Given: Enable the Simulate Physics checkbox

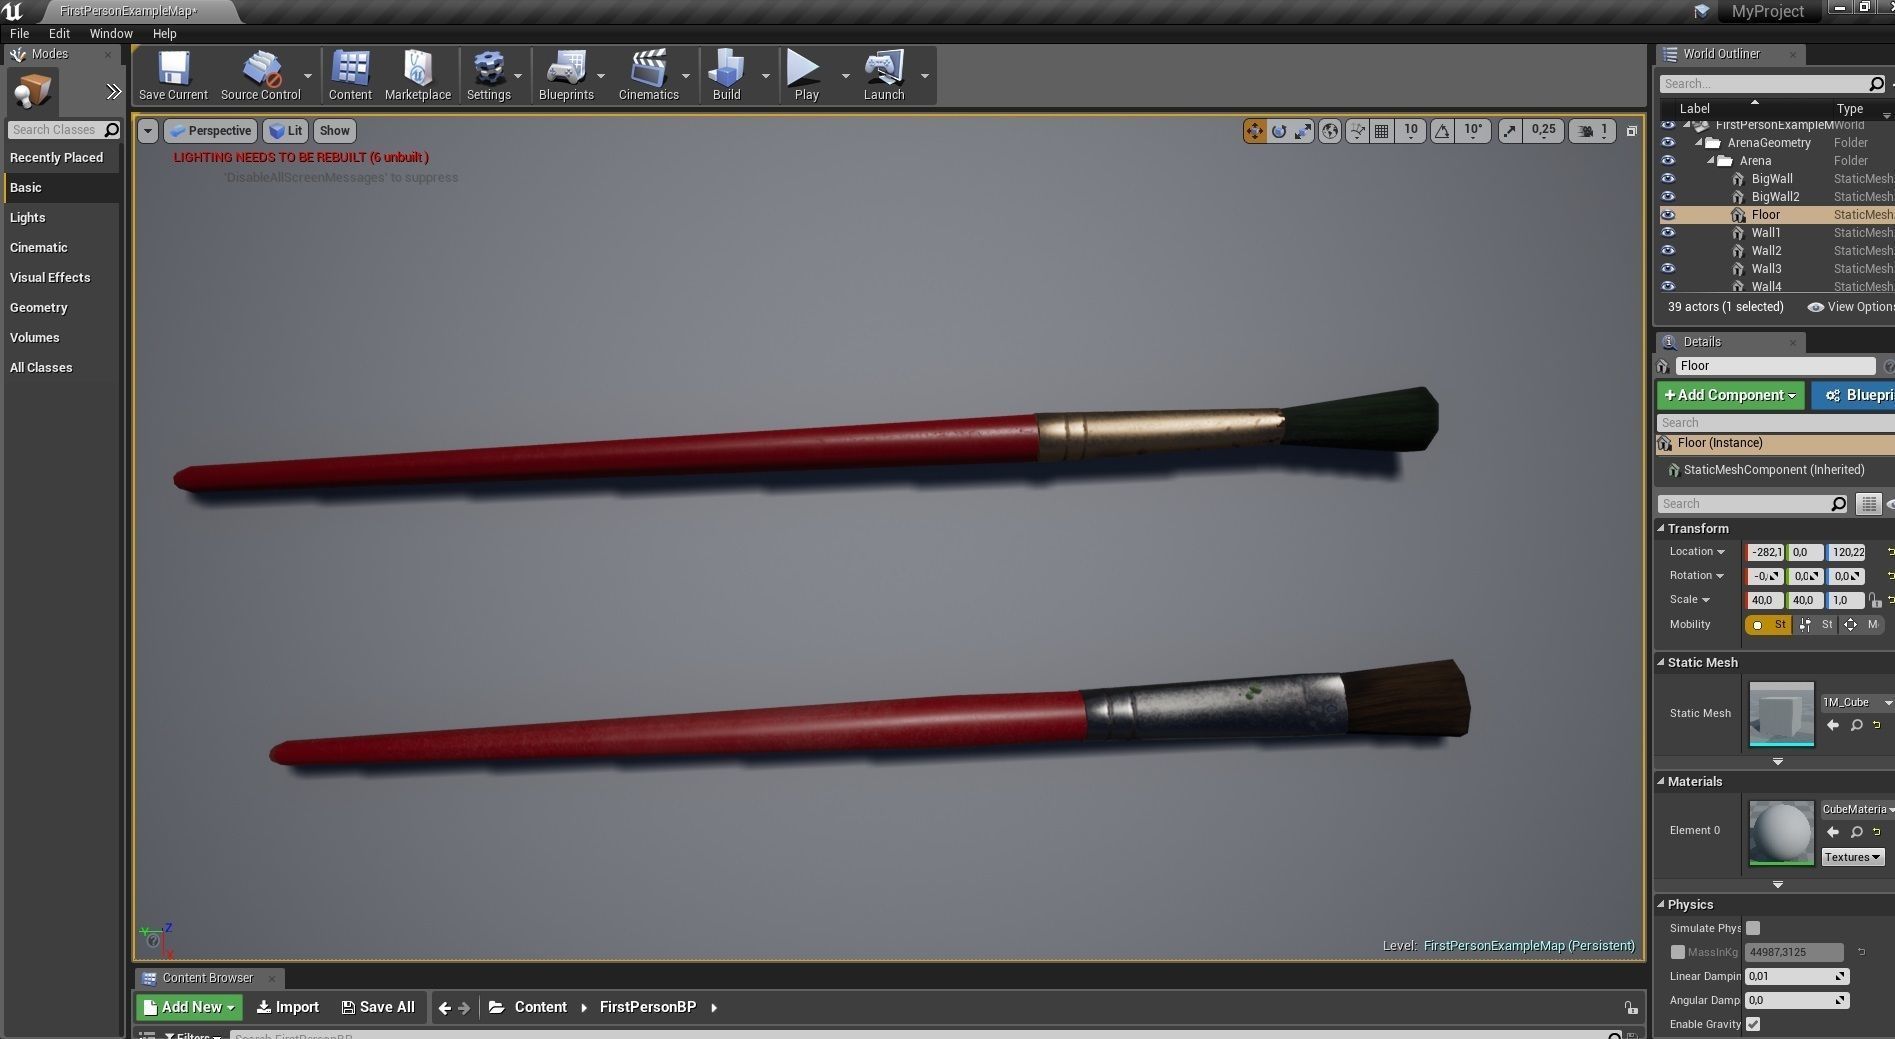Looking at the screenshot, I should coord(1753,928).
